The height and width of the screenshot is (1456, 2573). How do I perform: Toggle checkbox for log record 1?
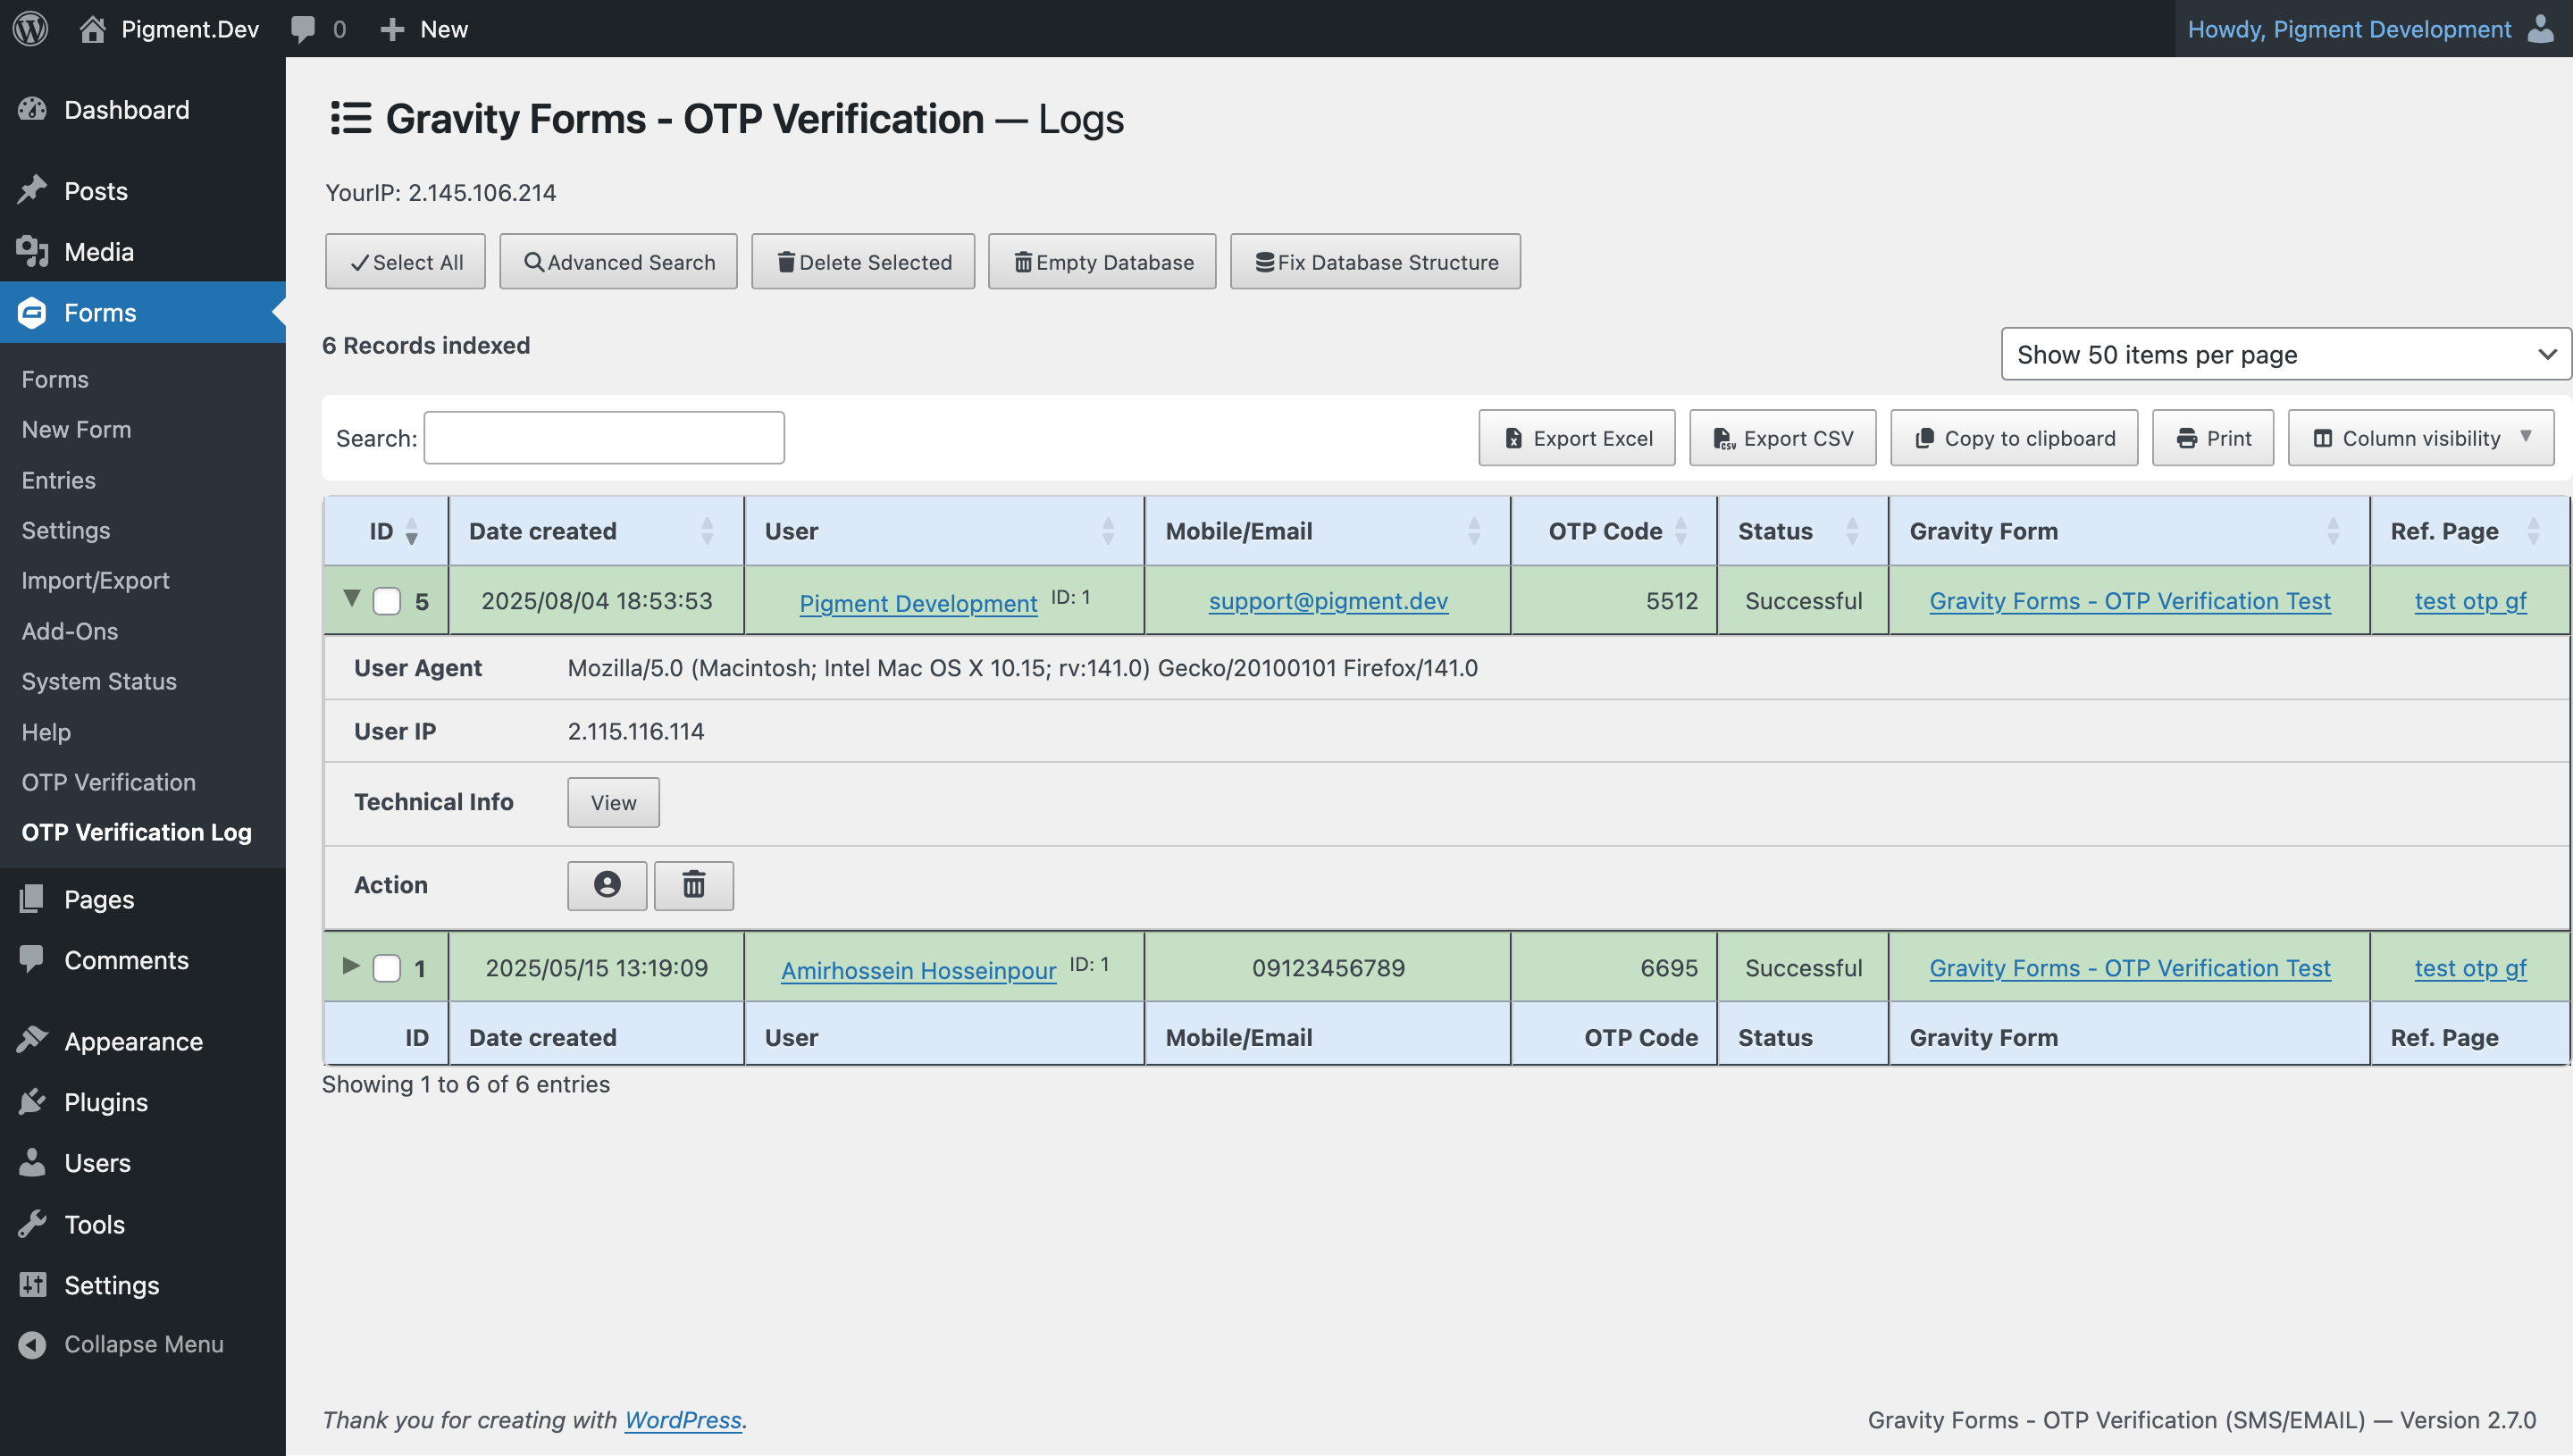click(387, 968)
